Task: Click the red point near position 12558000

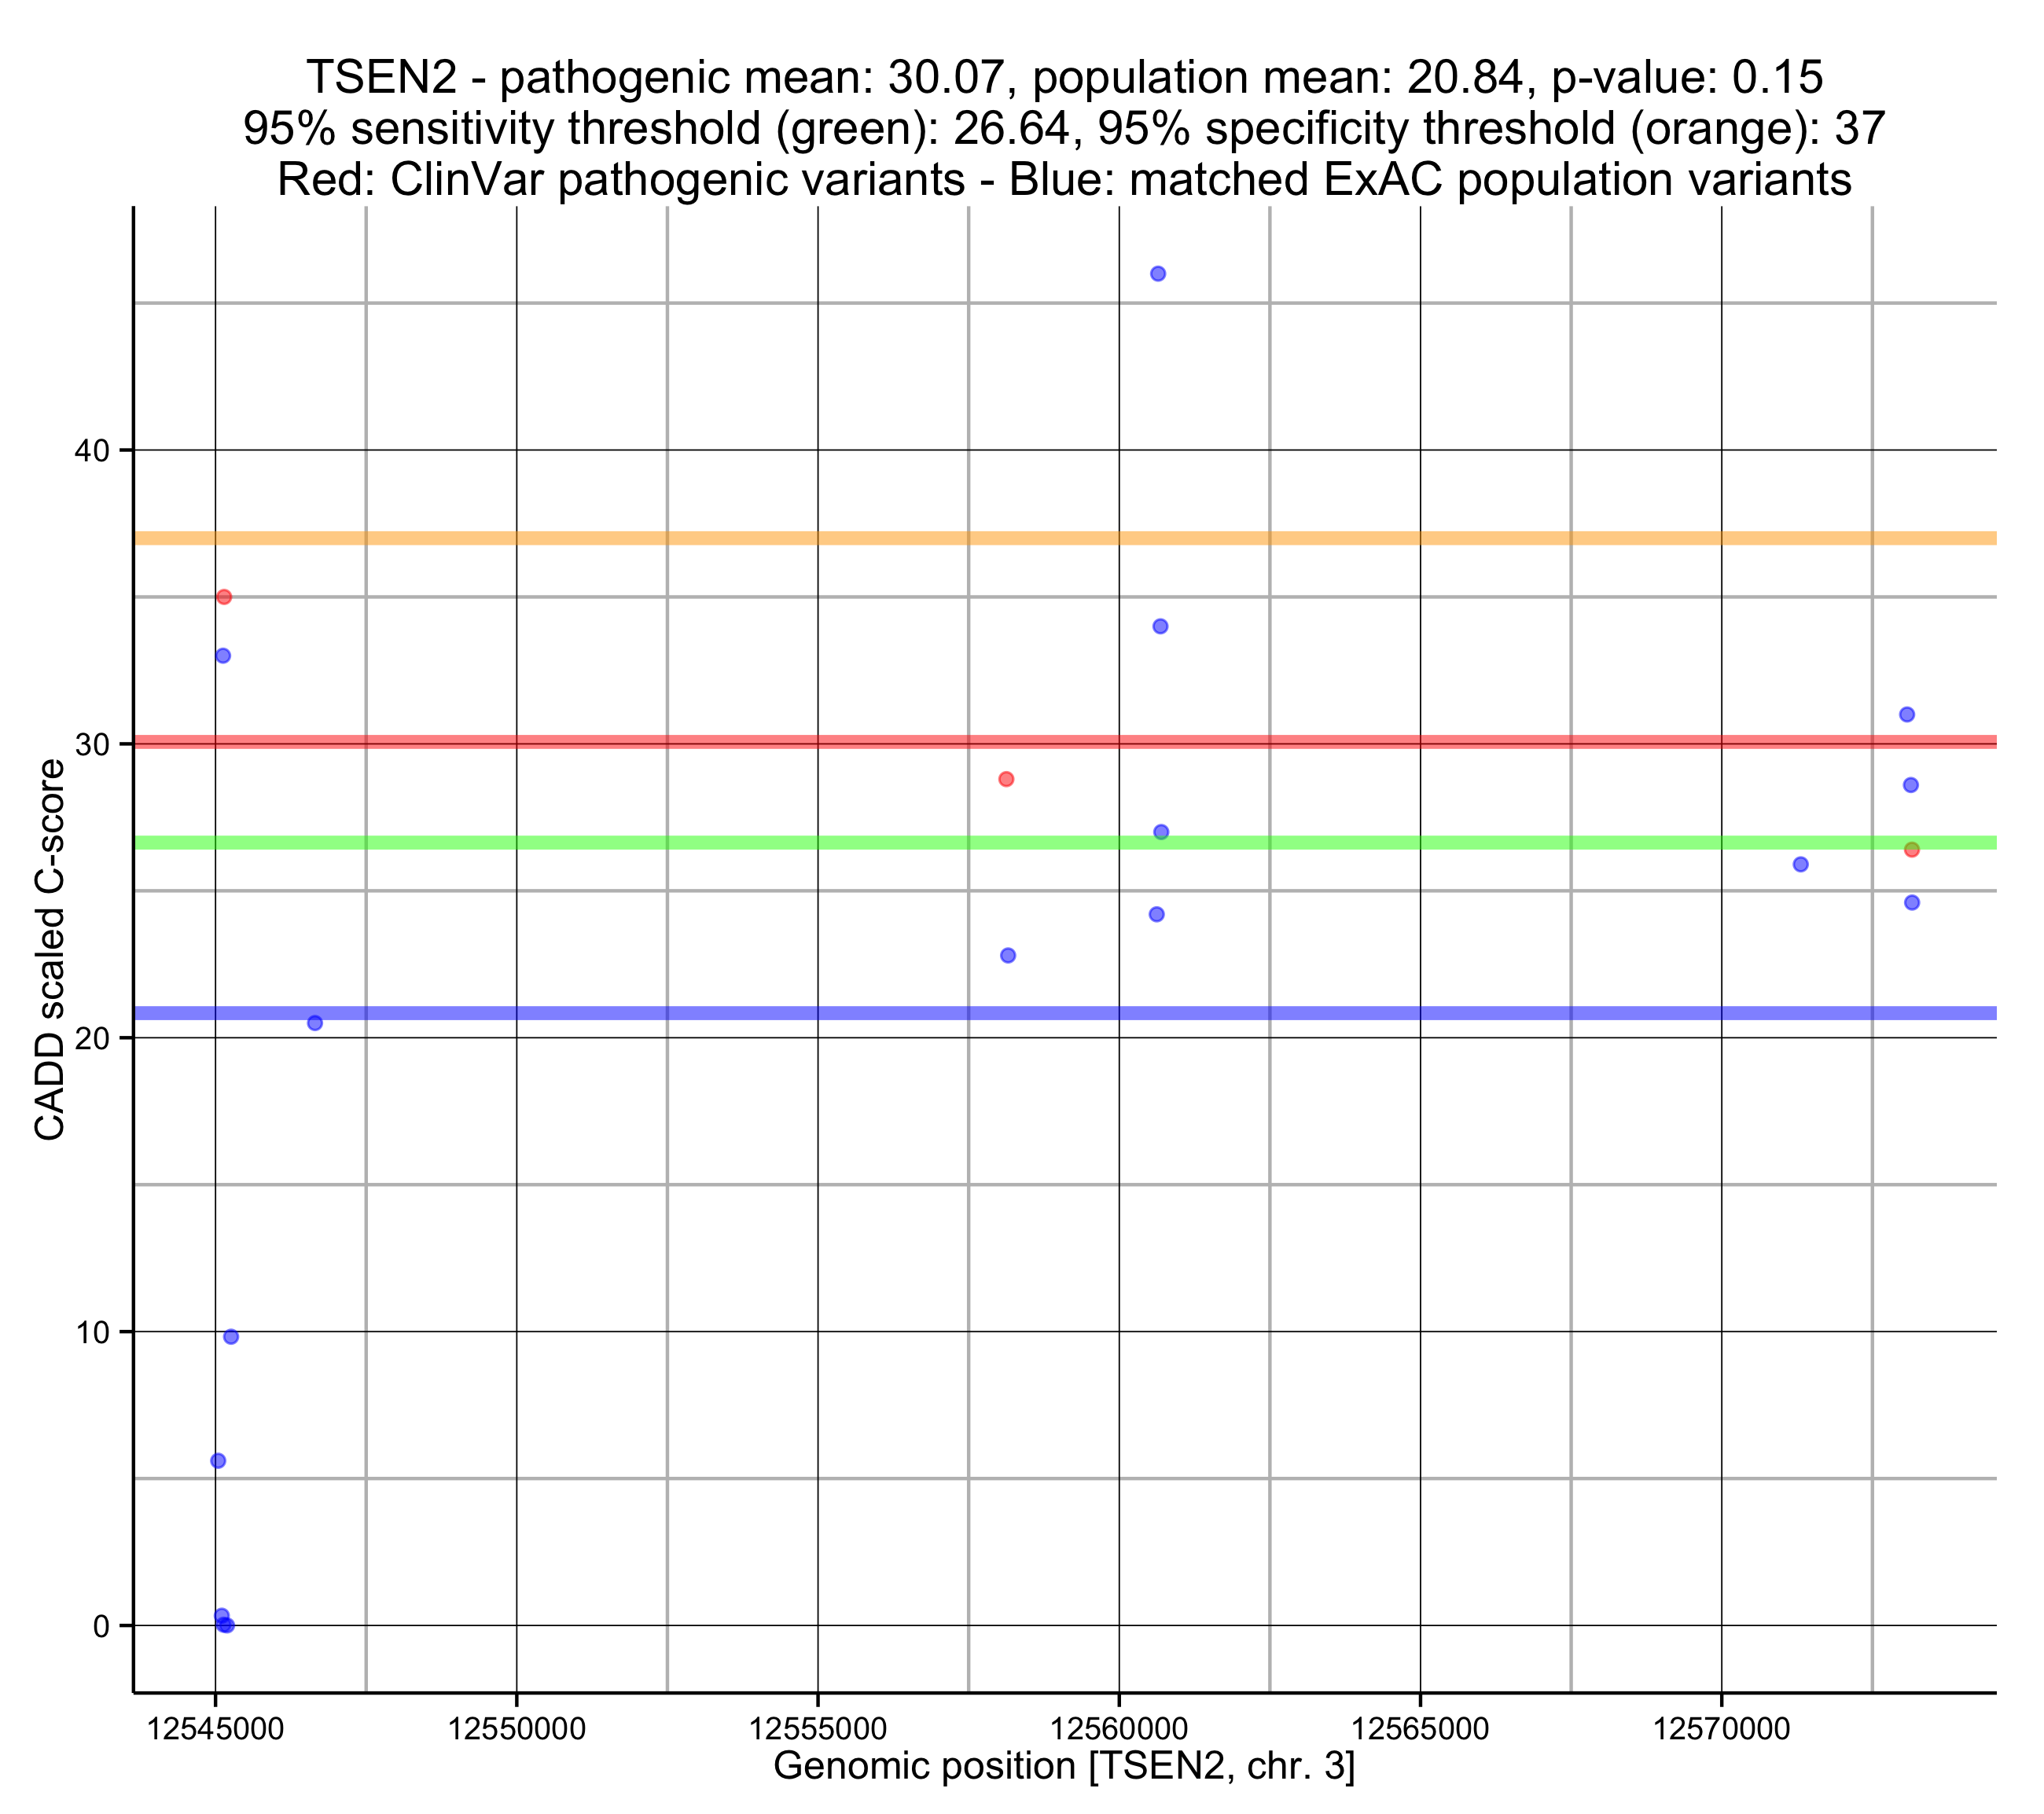Action: (x=1006, y=779)
